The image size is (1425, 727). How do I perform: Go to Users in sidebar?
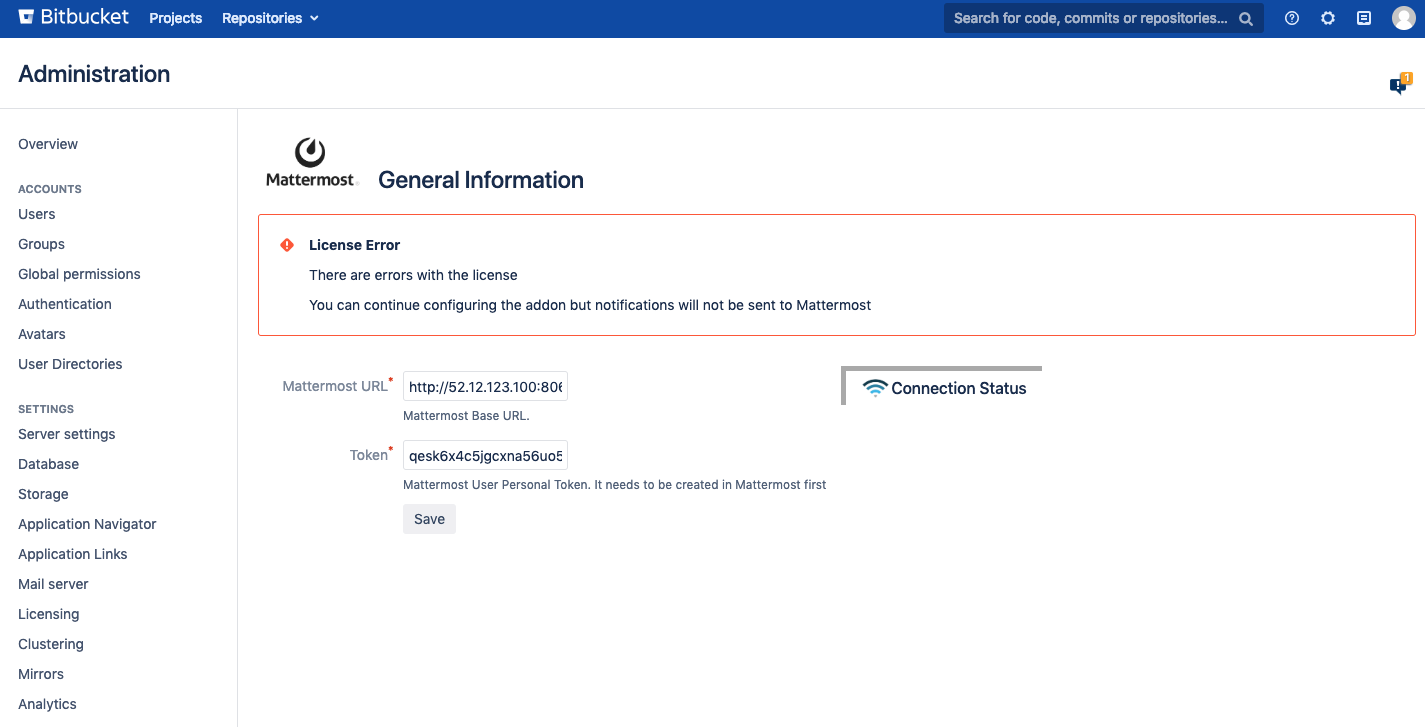[37, 214]
